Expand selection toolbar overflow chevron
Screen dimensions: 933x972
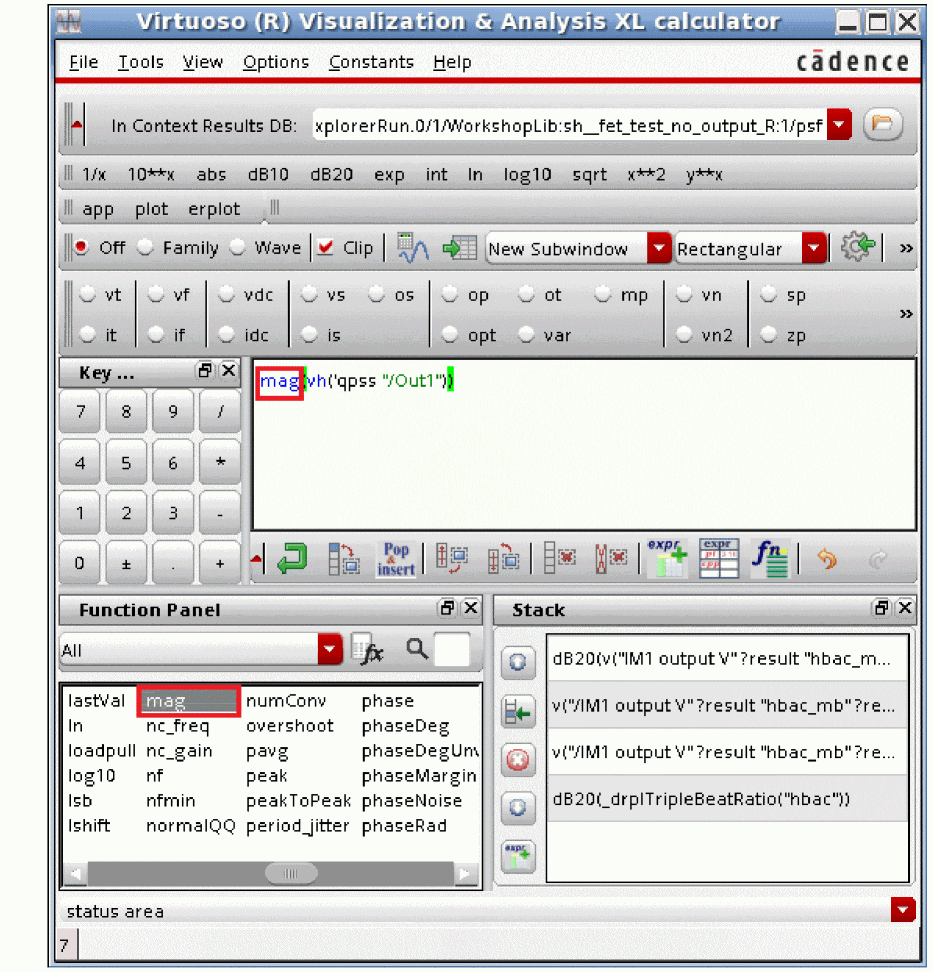tap(906, 314)
